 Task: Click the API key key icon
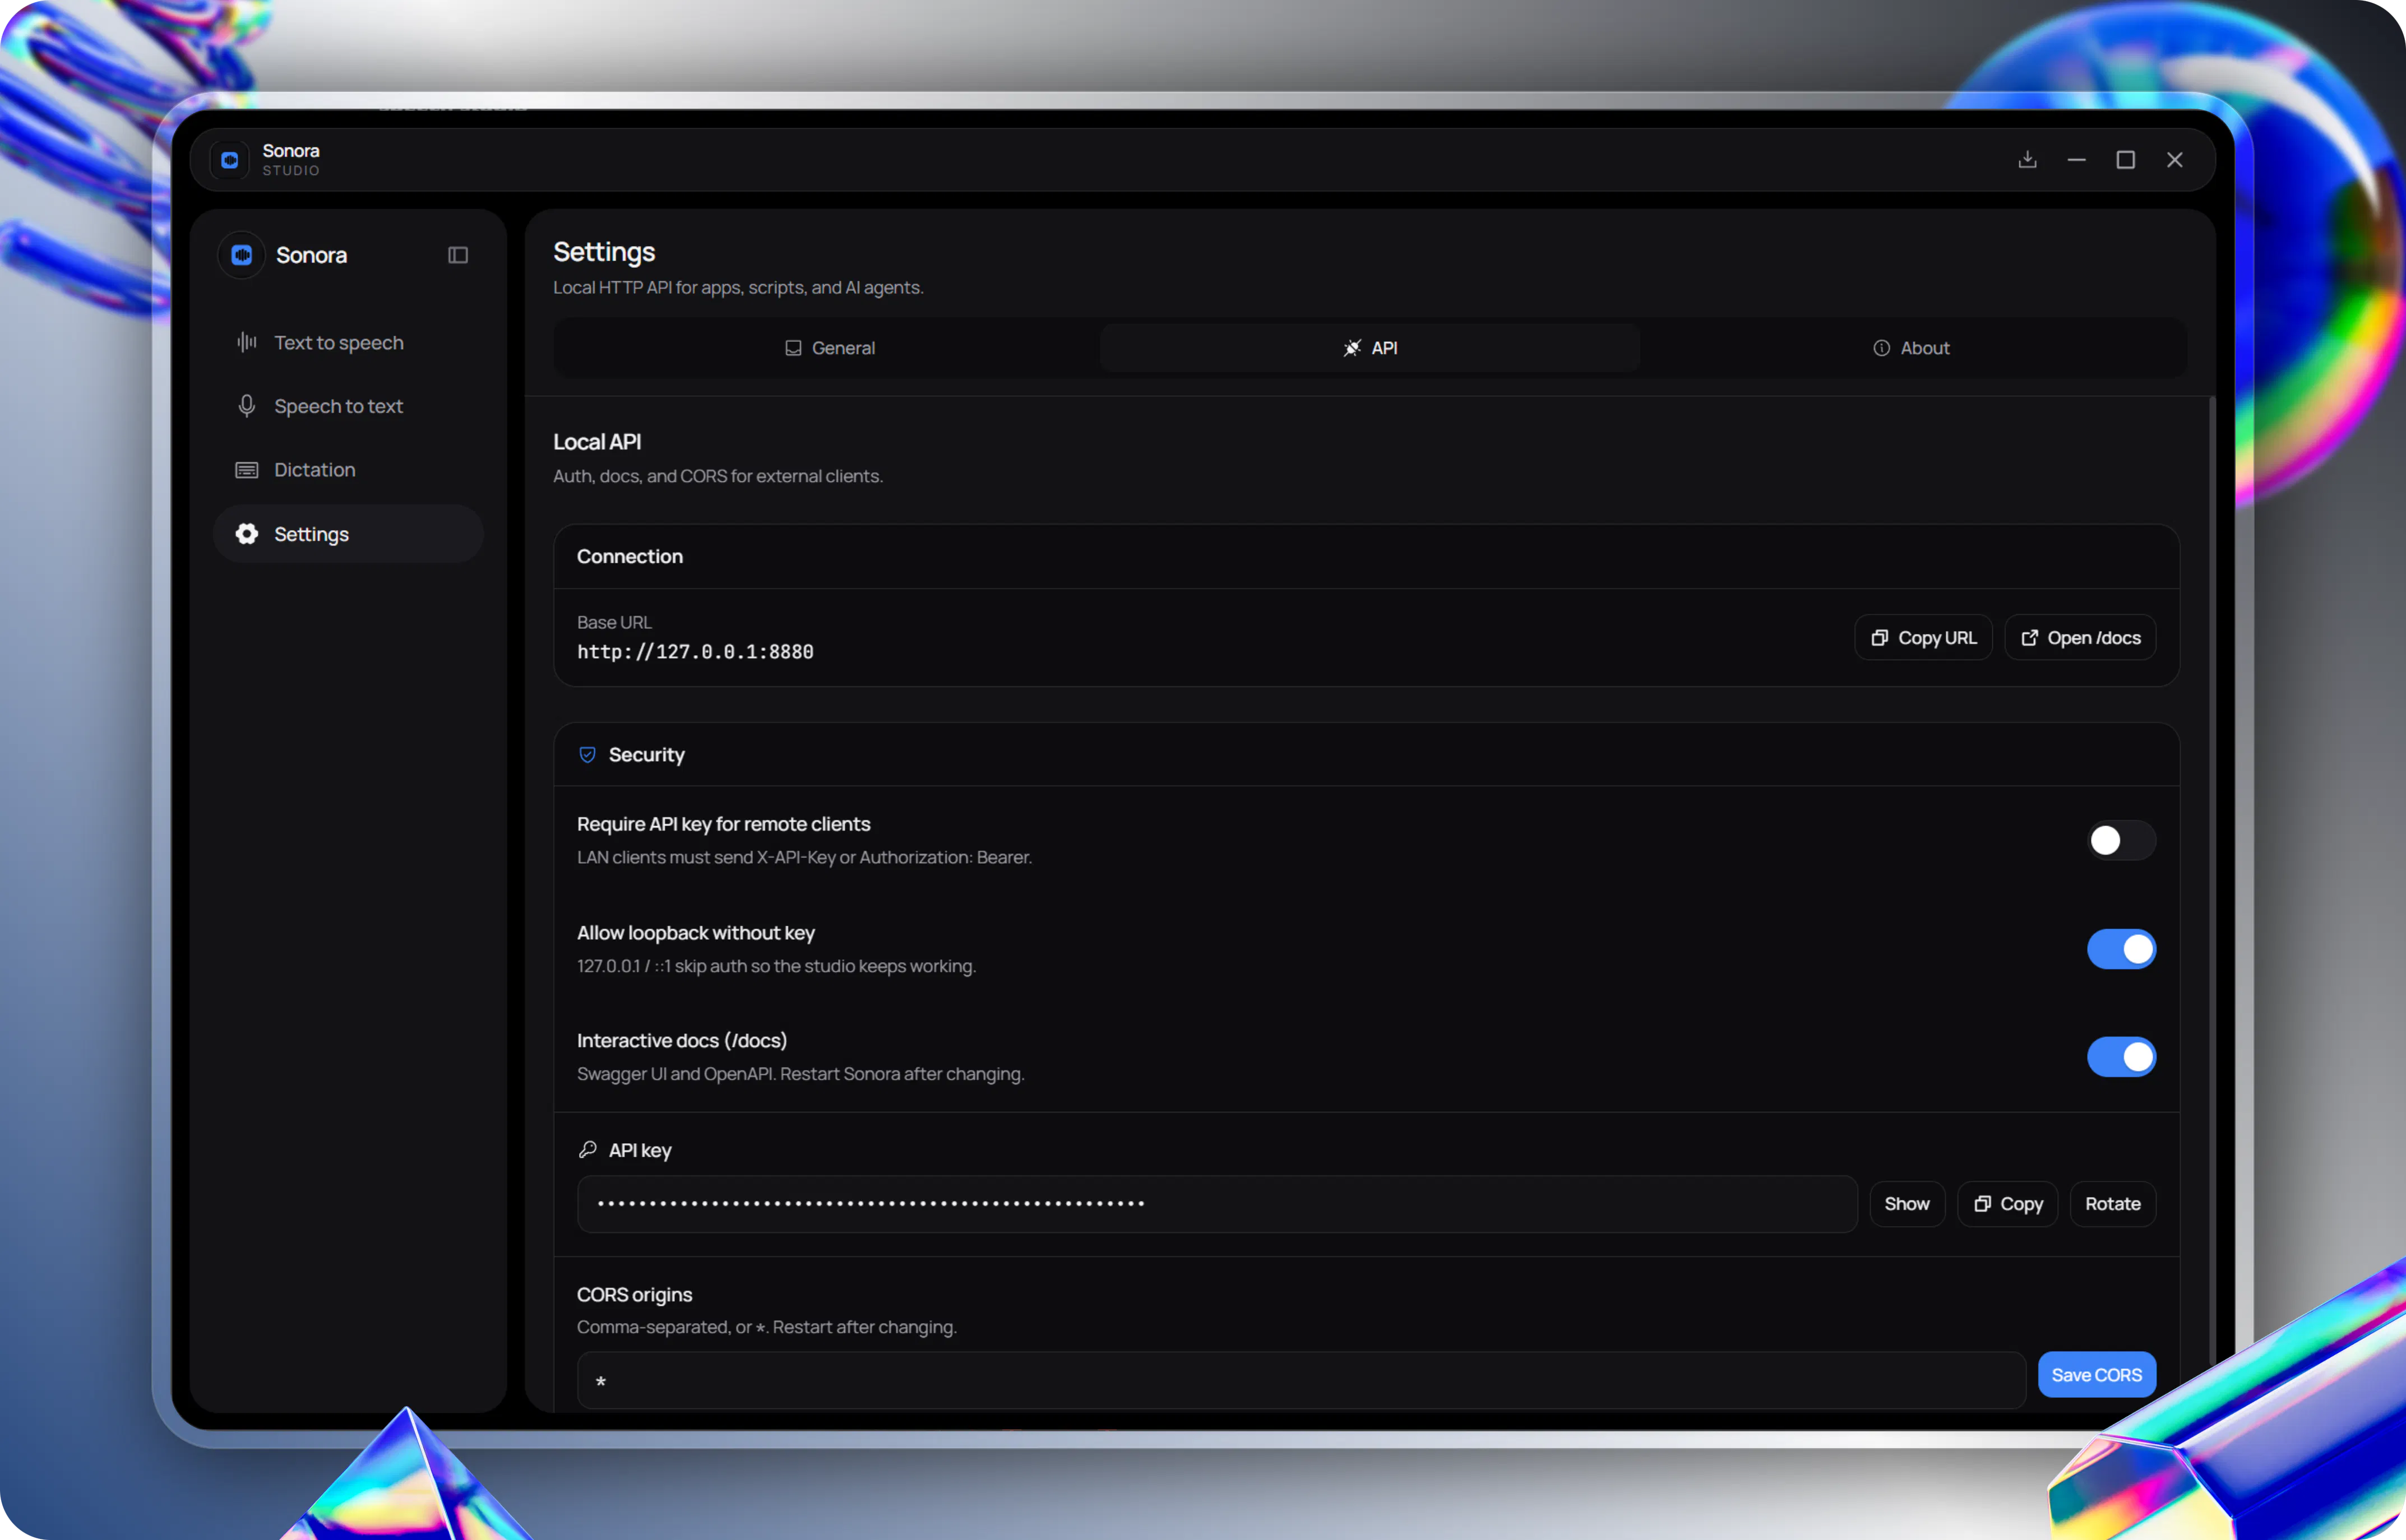588,1150
